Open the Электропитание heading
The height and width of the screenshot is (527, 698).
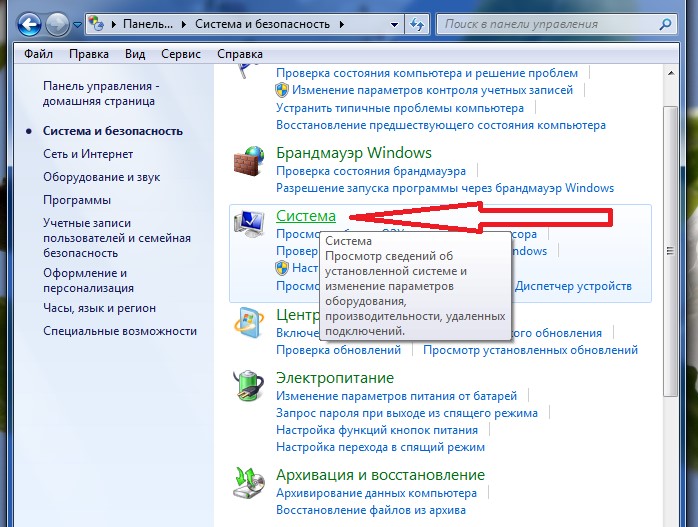[x=335, y=378]
